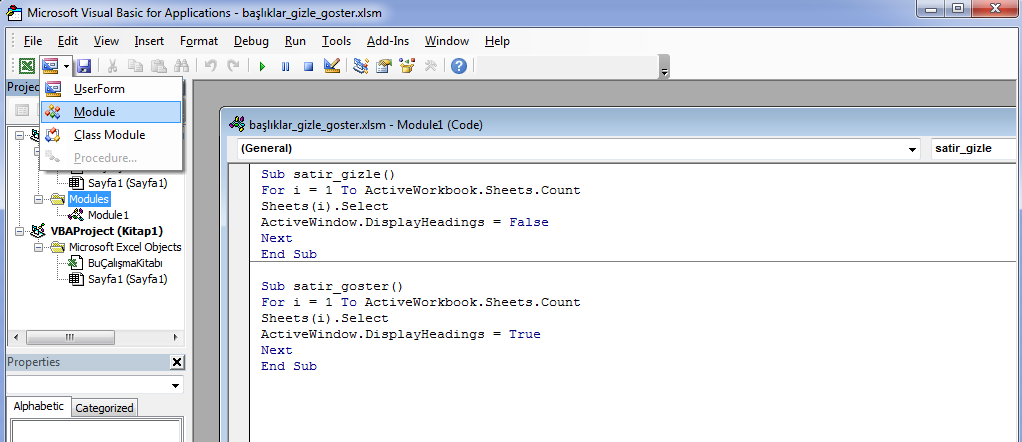Open the Insert object dropdown arrow
The height and width of the screenshot is (442, 1022).
coord(66,66)
